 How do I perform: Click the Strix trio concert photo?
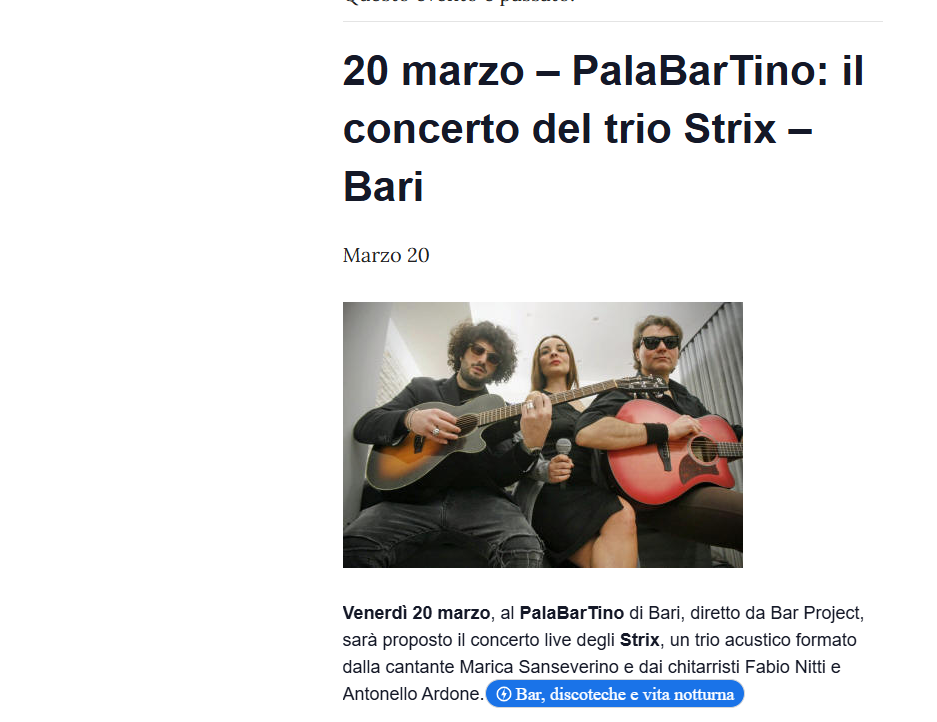(x=543, y=435)
